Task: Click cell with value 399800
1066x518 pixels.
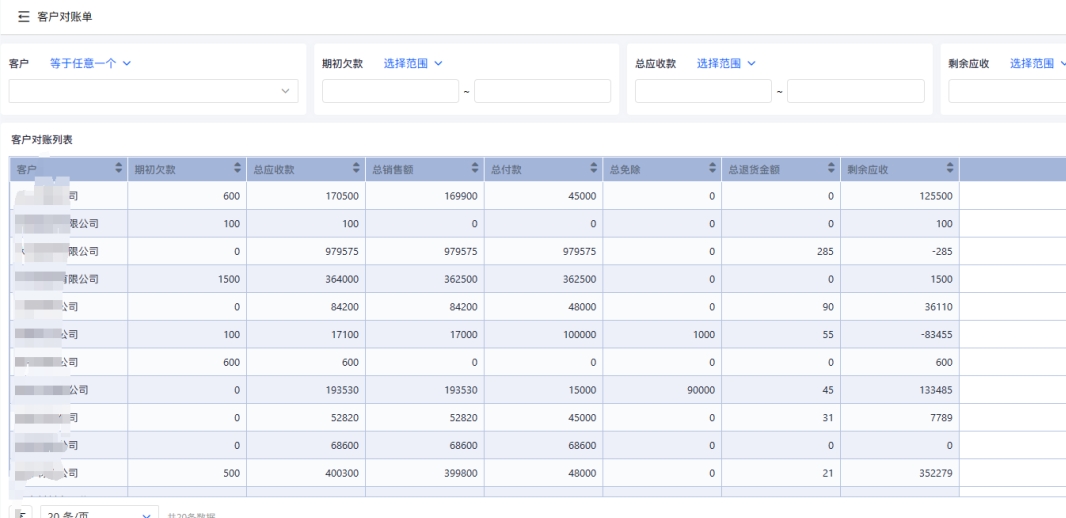Action: 424,473
